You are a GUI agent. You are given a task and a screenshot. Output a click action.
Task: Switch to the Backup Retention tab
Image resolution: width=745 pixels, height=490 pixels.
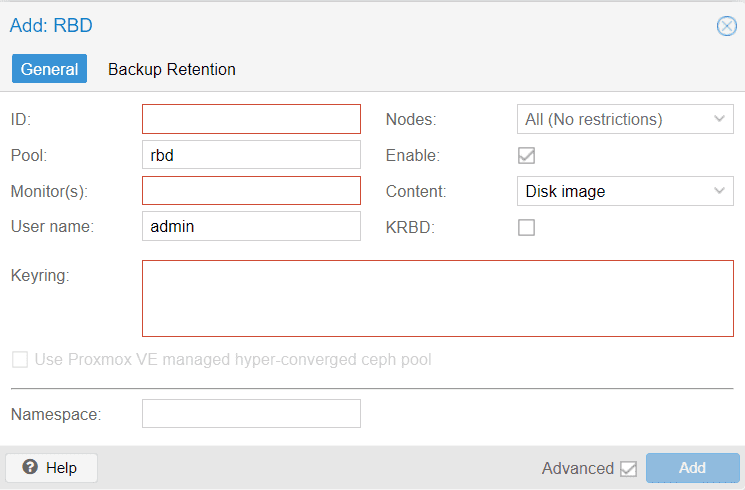[x=172, y=69]
